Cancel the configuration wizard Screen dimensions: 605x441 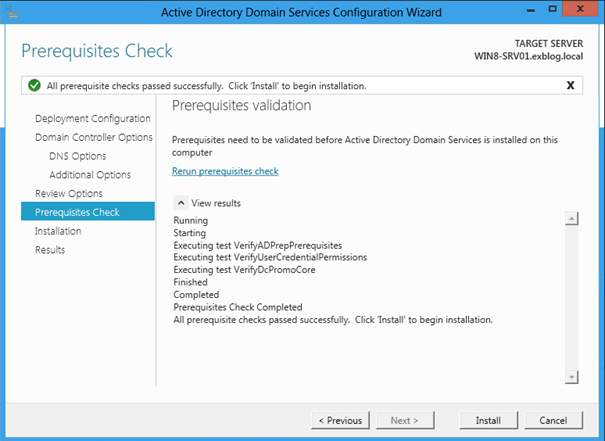[x=553, y=420]
